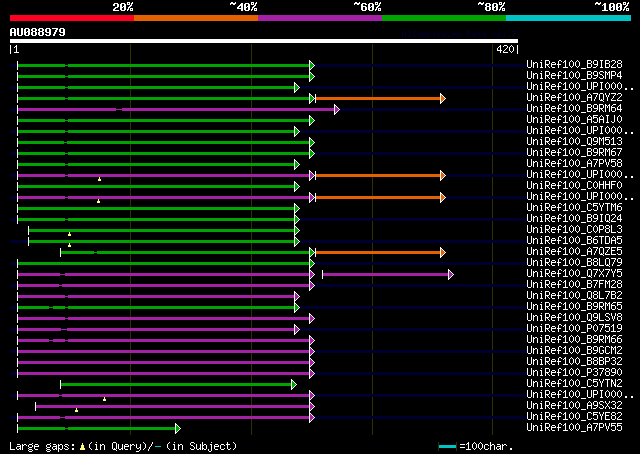Select hit label UniRef100_Q7X7Y5
Image resolution: width=640 pixels, height=454 pixels.
[574, 274]
